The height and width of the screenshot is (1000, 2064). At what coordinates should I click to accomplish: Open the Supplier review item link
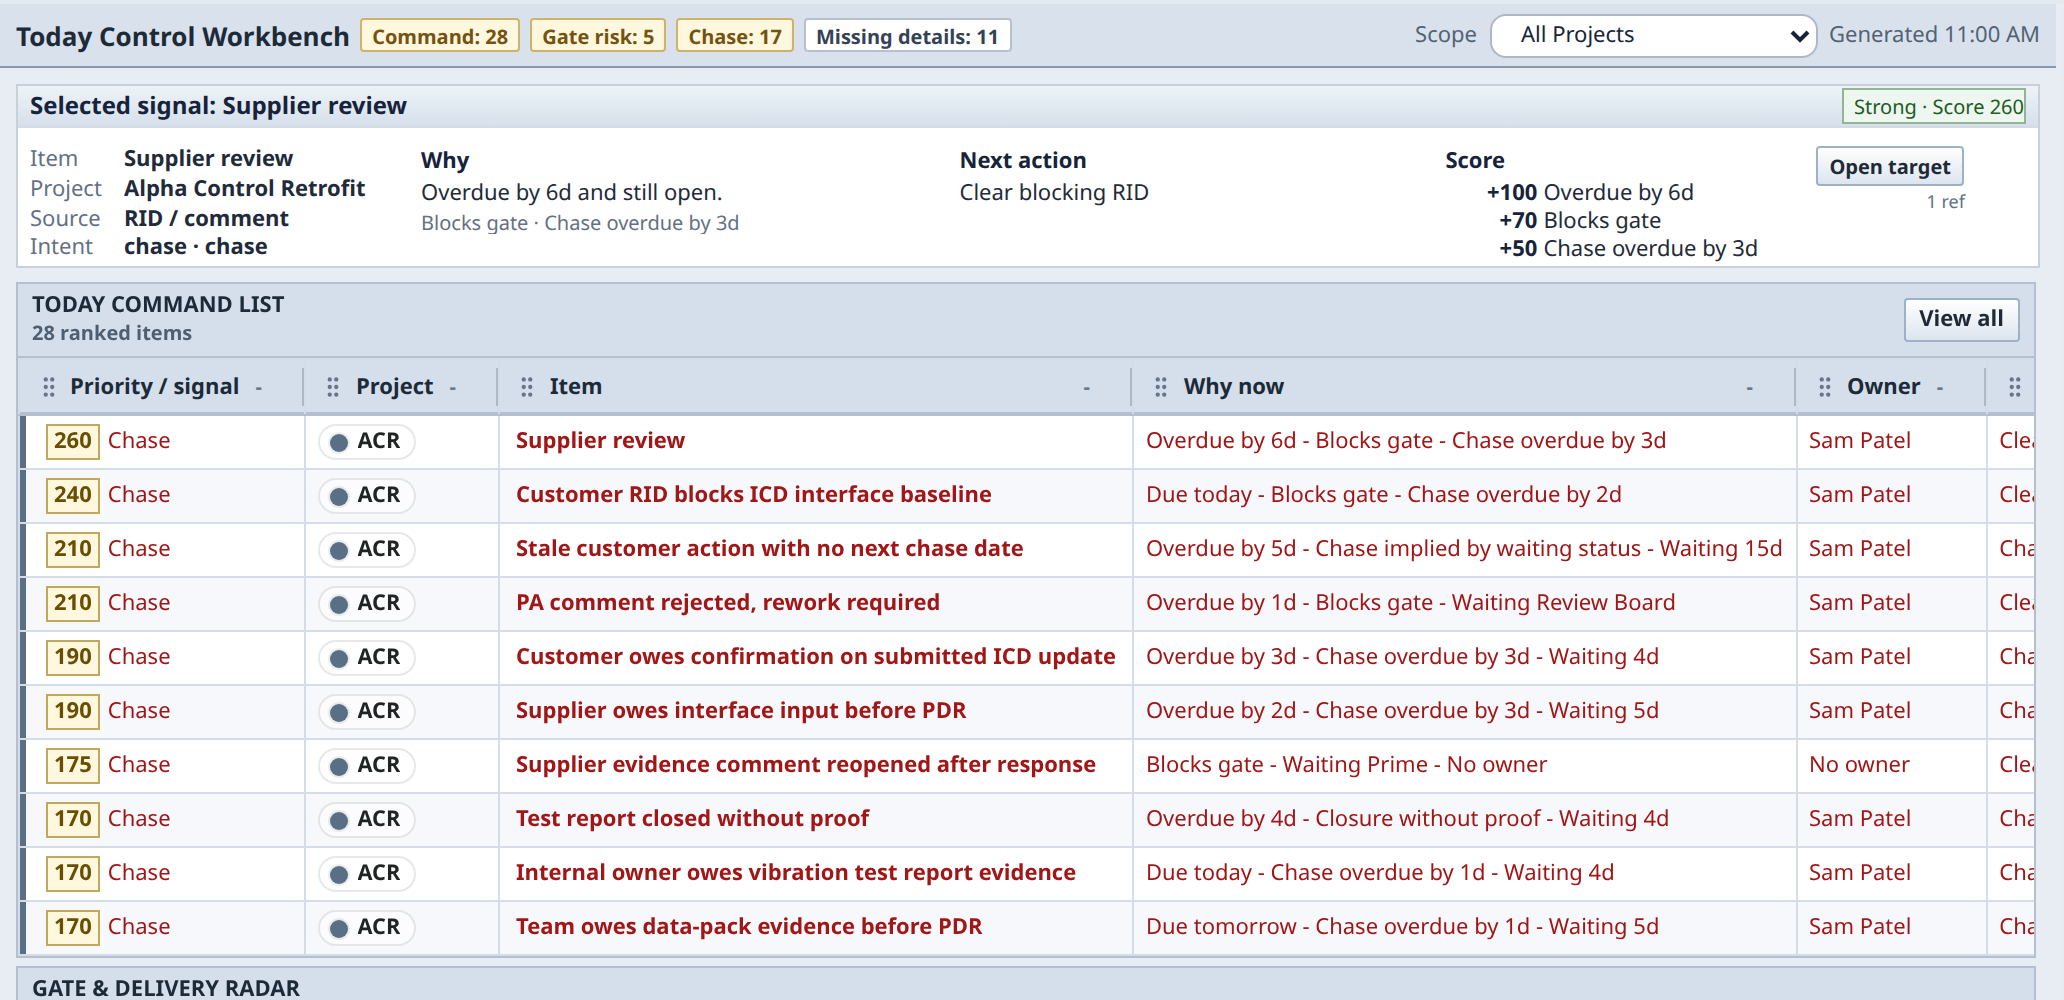pos(600,441)
